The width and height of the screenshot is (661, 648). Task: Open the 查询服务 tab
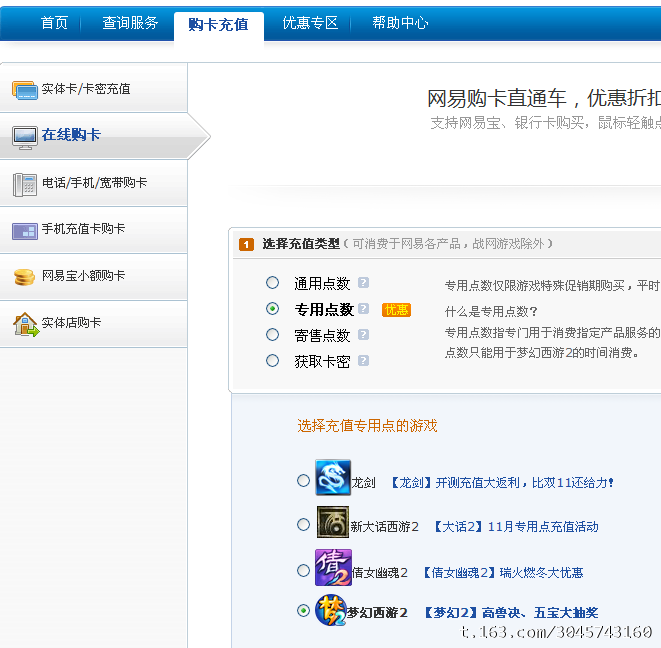pos(130,23)
